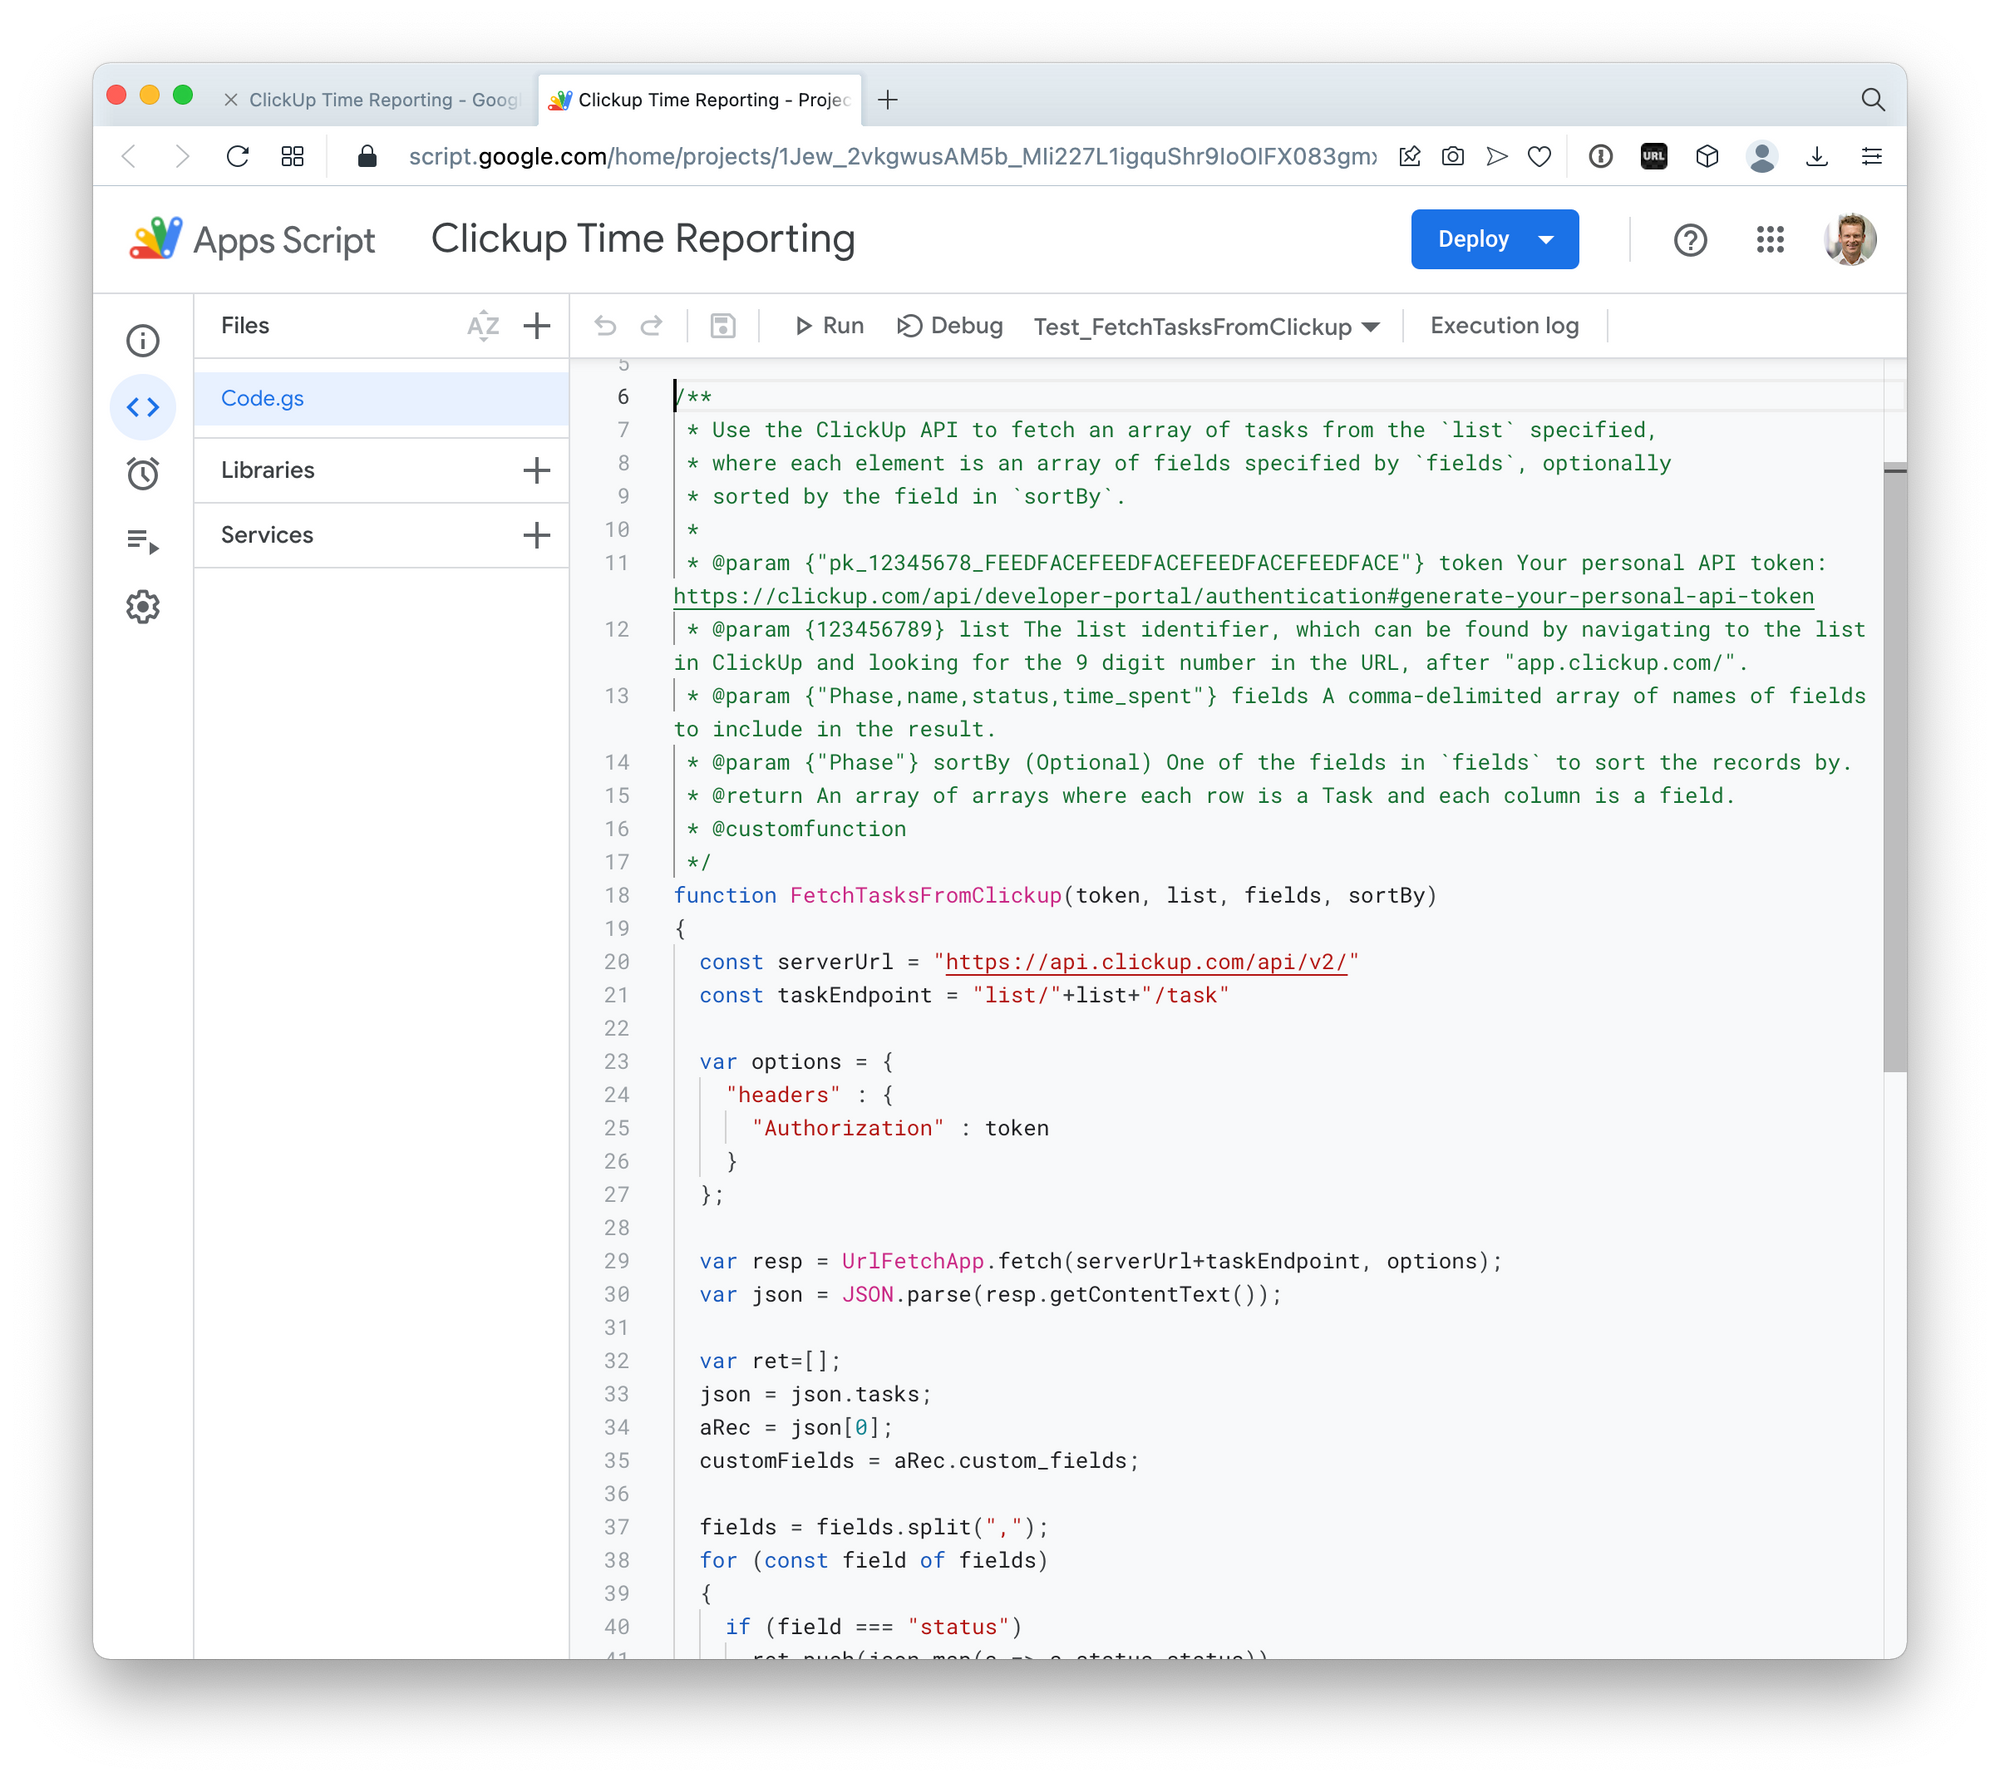Click the Clickup Time Reporting project title
This screenshot has height=1782, width=2000.
(643, 240)
